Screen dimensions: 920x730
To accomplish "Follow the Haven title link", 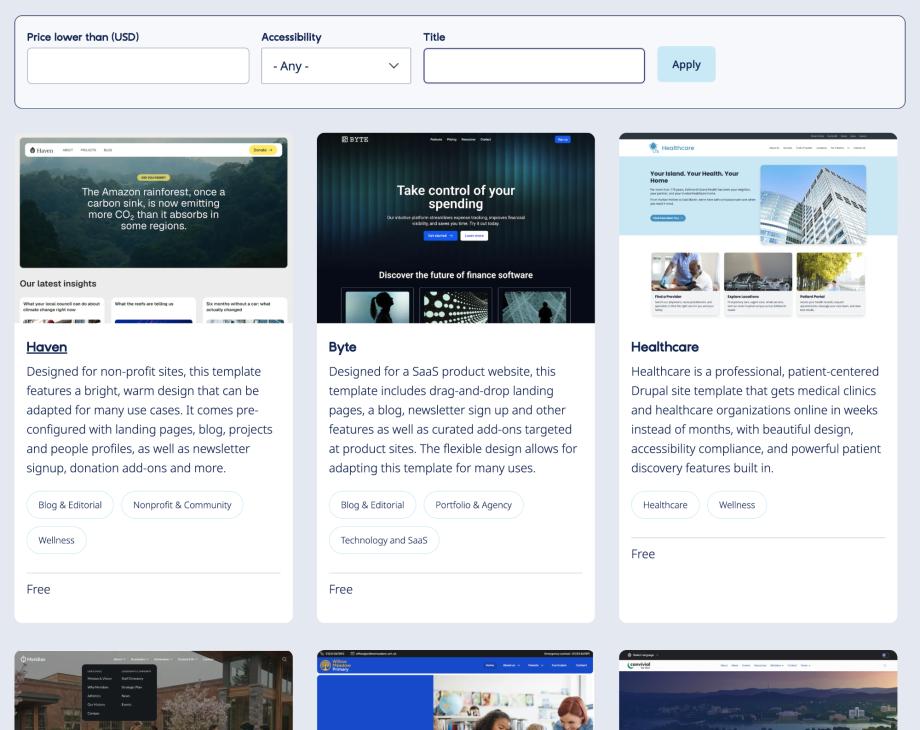I will [46, 347].
